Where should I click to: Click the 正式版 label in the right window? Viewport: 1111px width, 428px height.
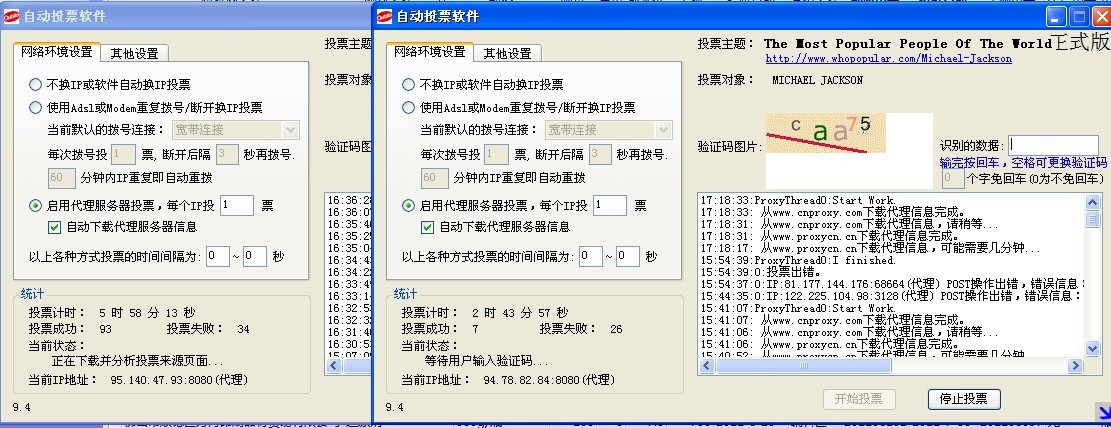coord(1081,42)
